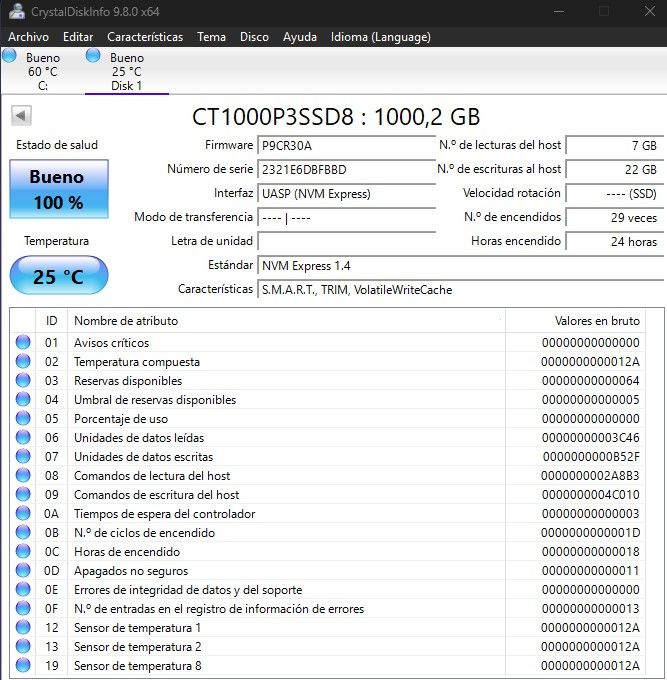Click the previous disk arrow button

21,115
